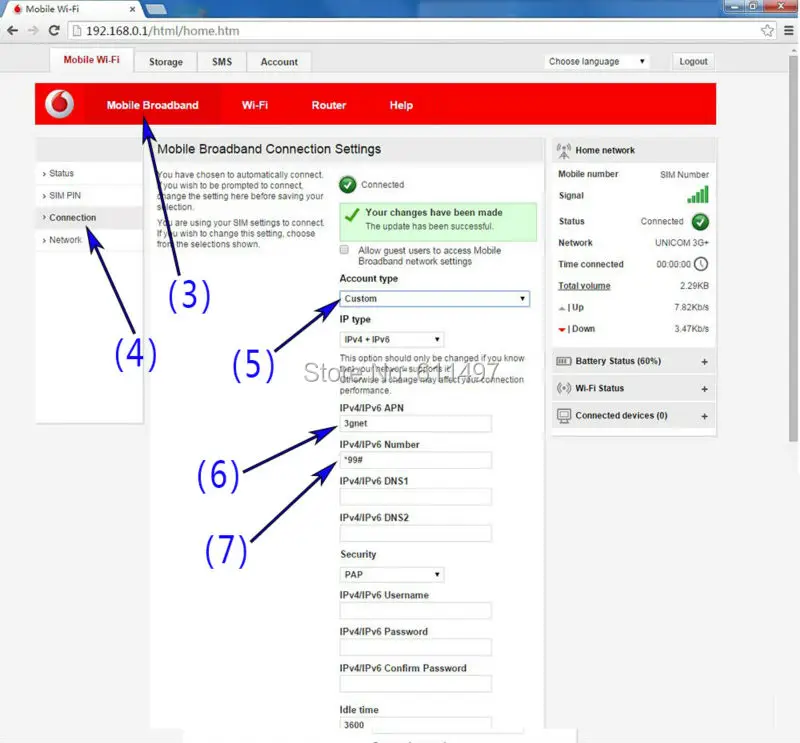Open the SIM PIN sidebar item
The height and width of the screenshot is (743, 800).
(x=89, y=195)
